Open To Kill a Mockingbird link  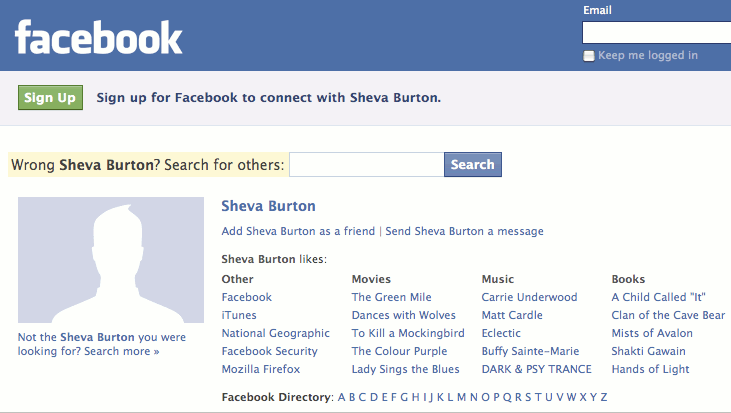(x=408, y=333)
